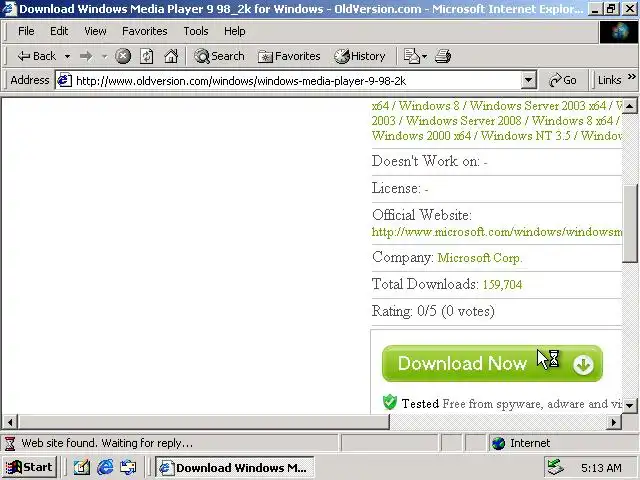Click the Print toolbar icon
Image resolution: width=640 pixels, height=480 pixels.
443,56
